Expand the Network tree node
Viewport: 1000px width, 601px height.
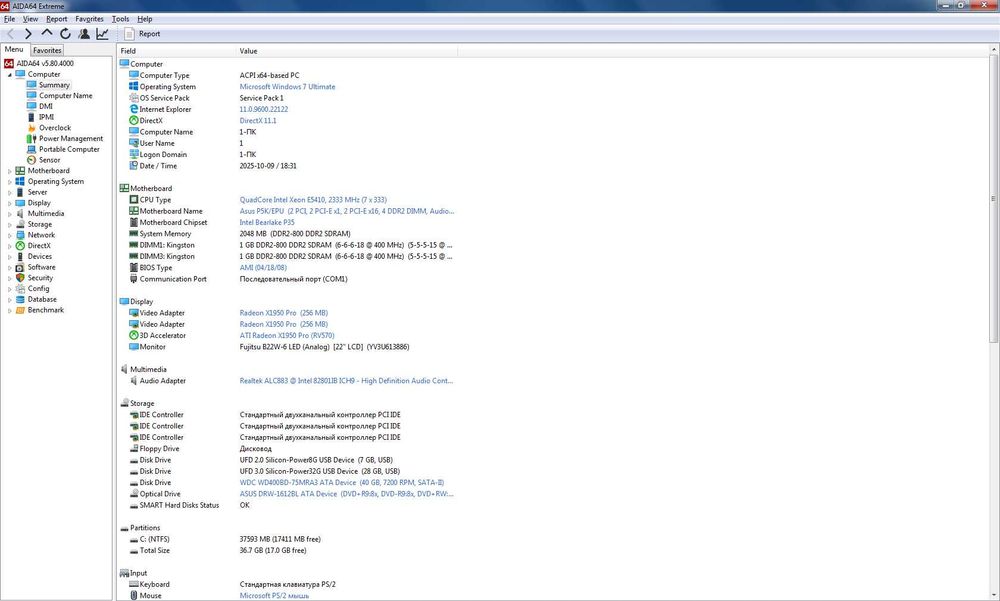click(10, 235)
